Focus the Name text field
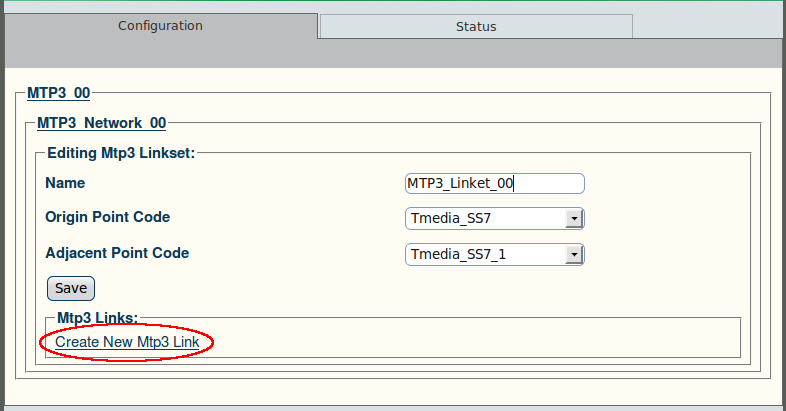Viewport: 786px width, 411px height. coord(495,183)
